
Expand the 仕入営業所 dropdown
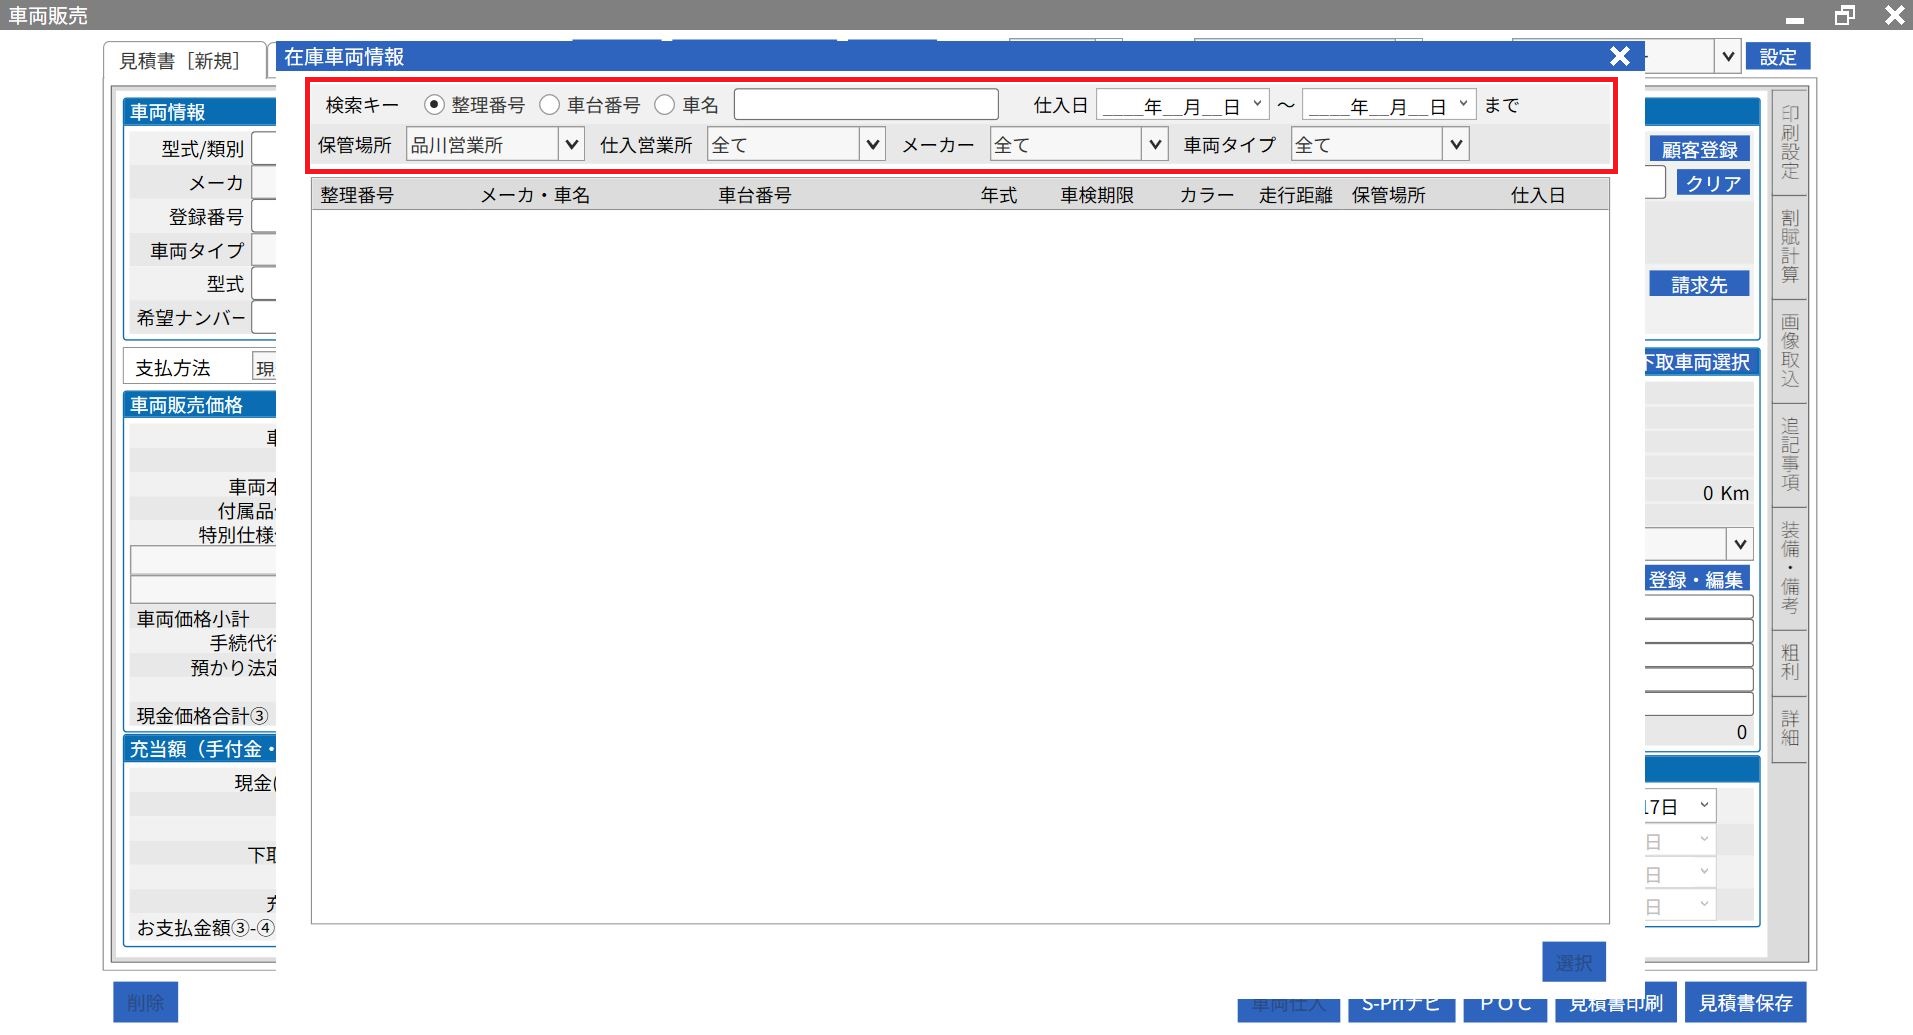pyautogui.click(x=872, y=145)
